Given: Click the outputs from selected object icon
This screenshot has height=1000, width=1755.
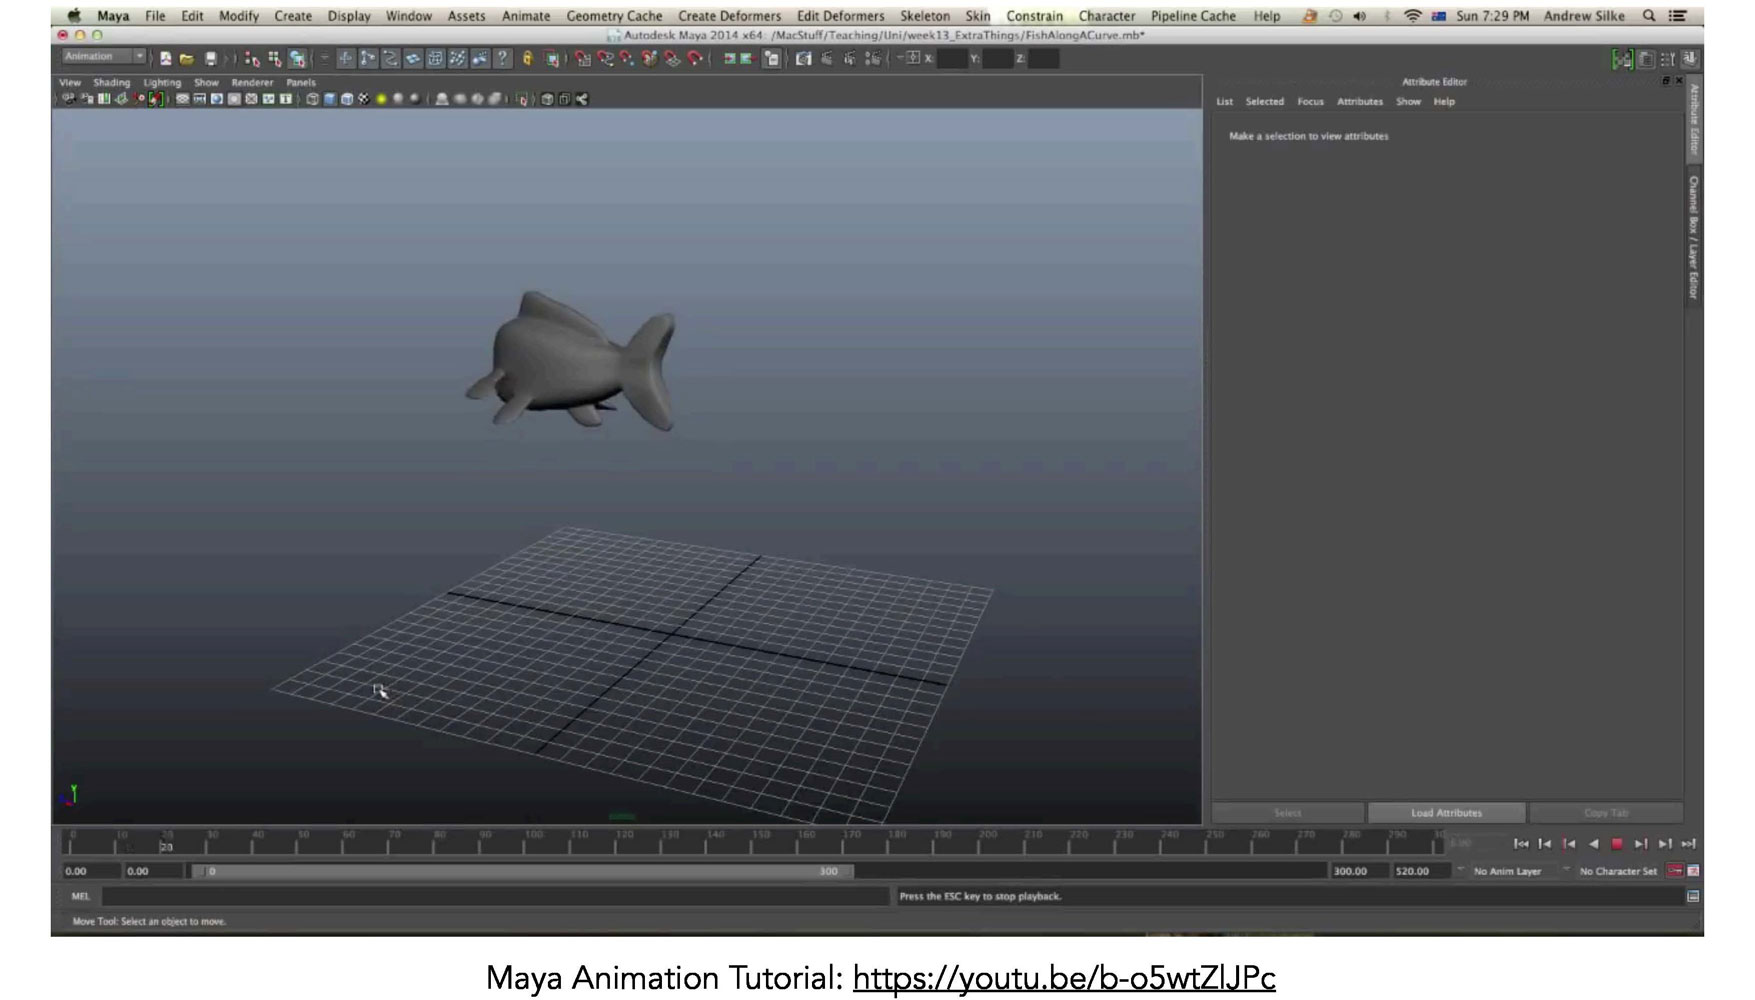Looking at the screenshot, I should (747, 58).
